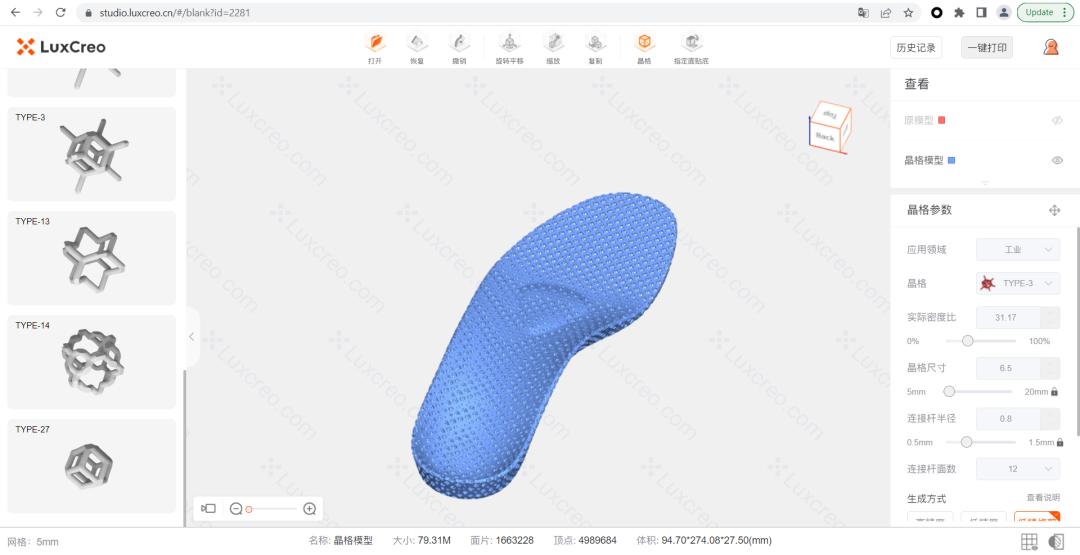Click the 实际密度比 value stepper arrows
Viewport: 1080px width, 555px height.
click(1050, 317)
